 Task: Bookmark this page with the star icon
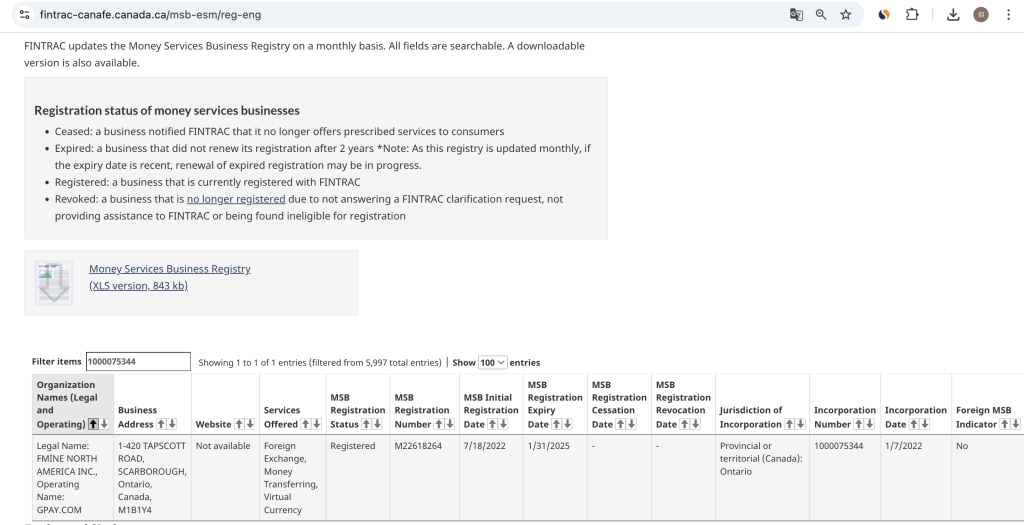pos(846,15)
